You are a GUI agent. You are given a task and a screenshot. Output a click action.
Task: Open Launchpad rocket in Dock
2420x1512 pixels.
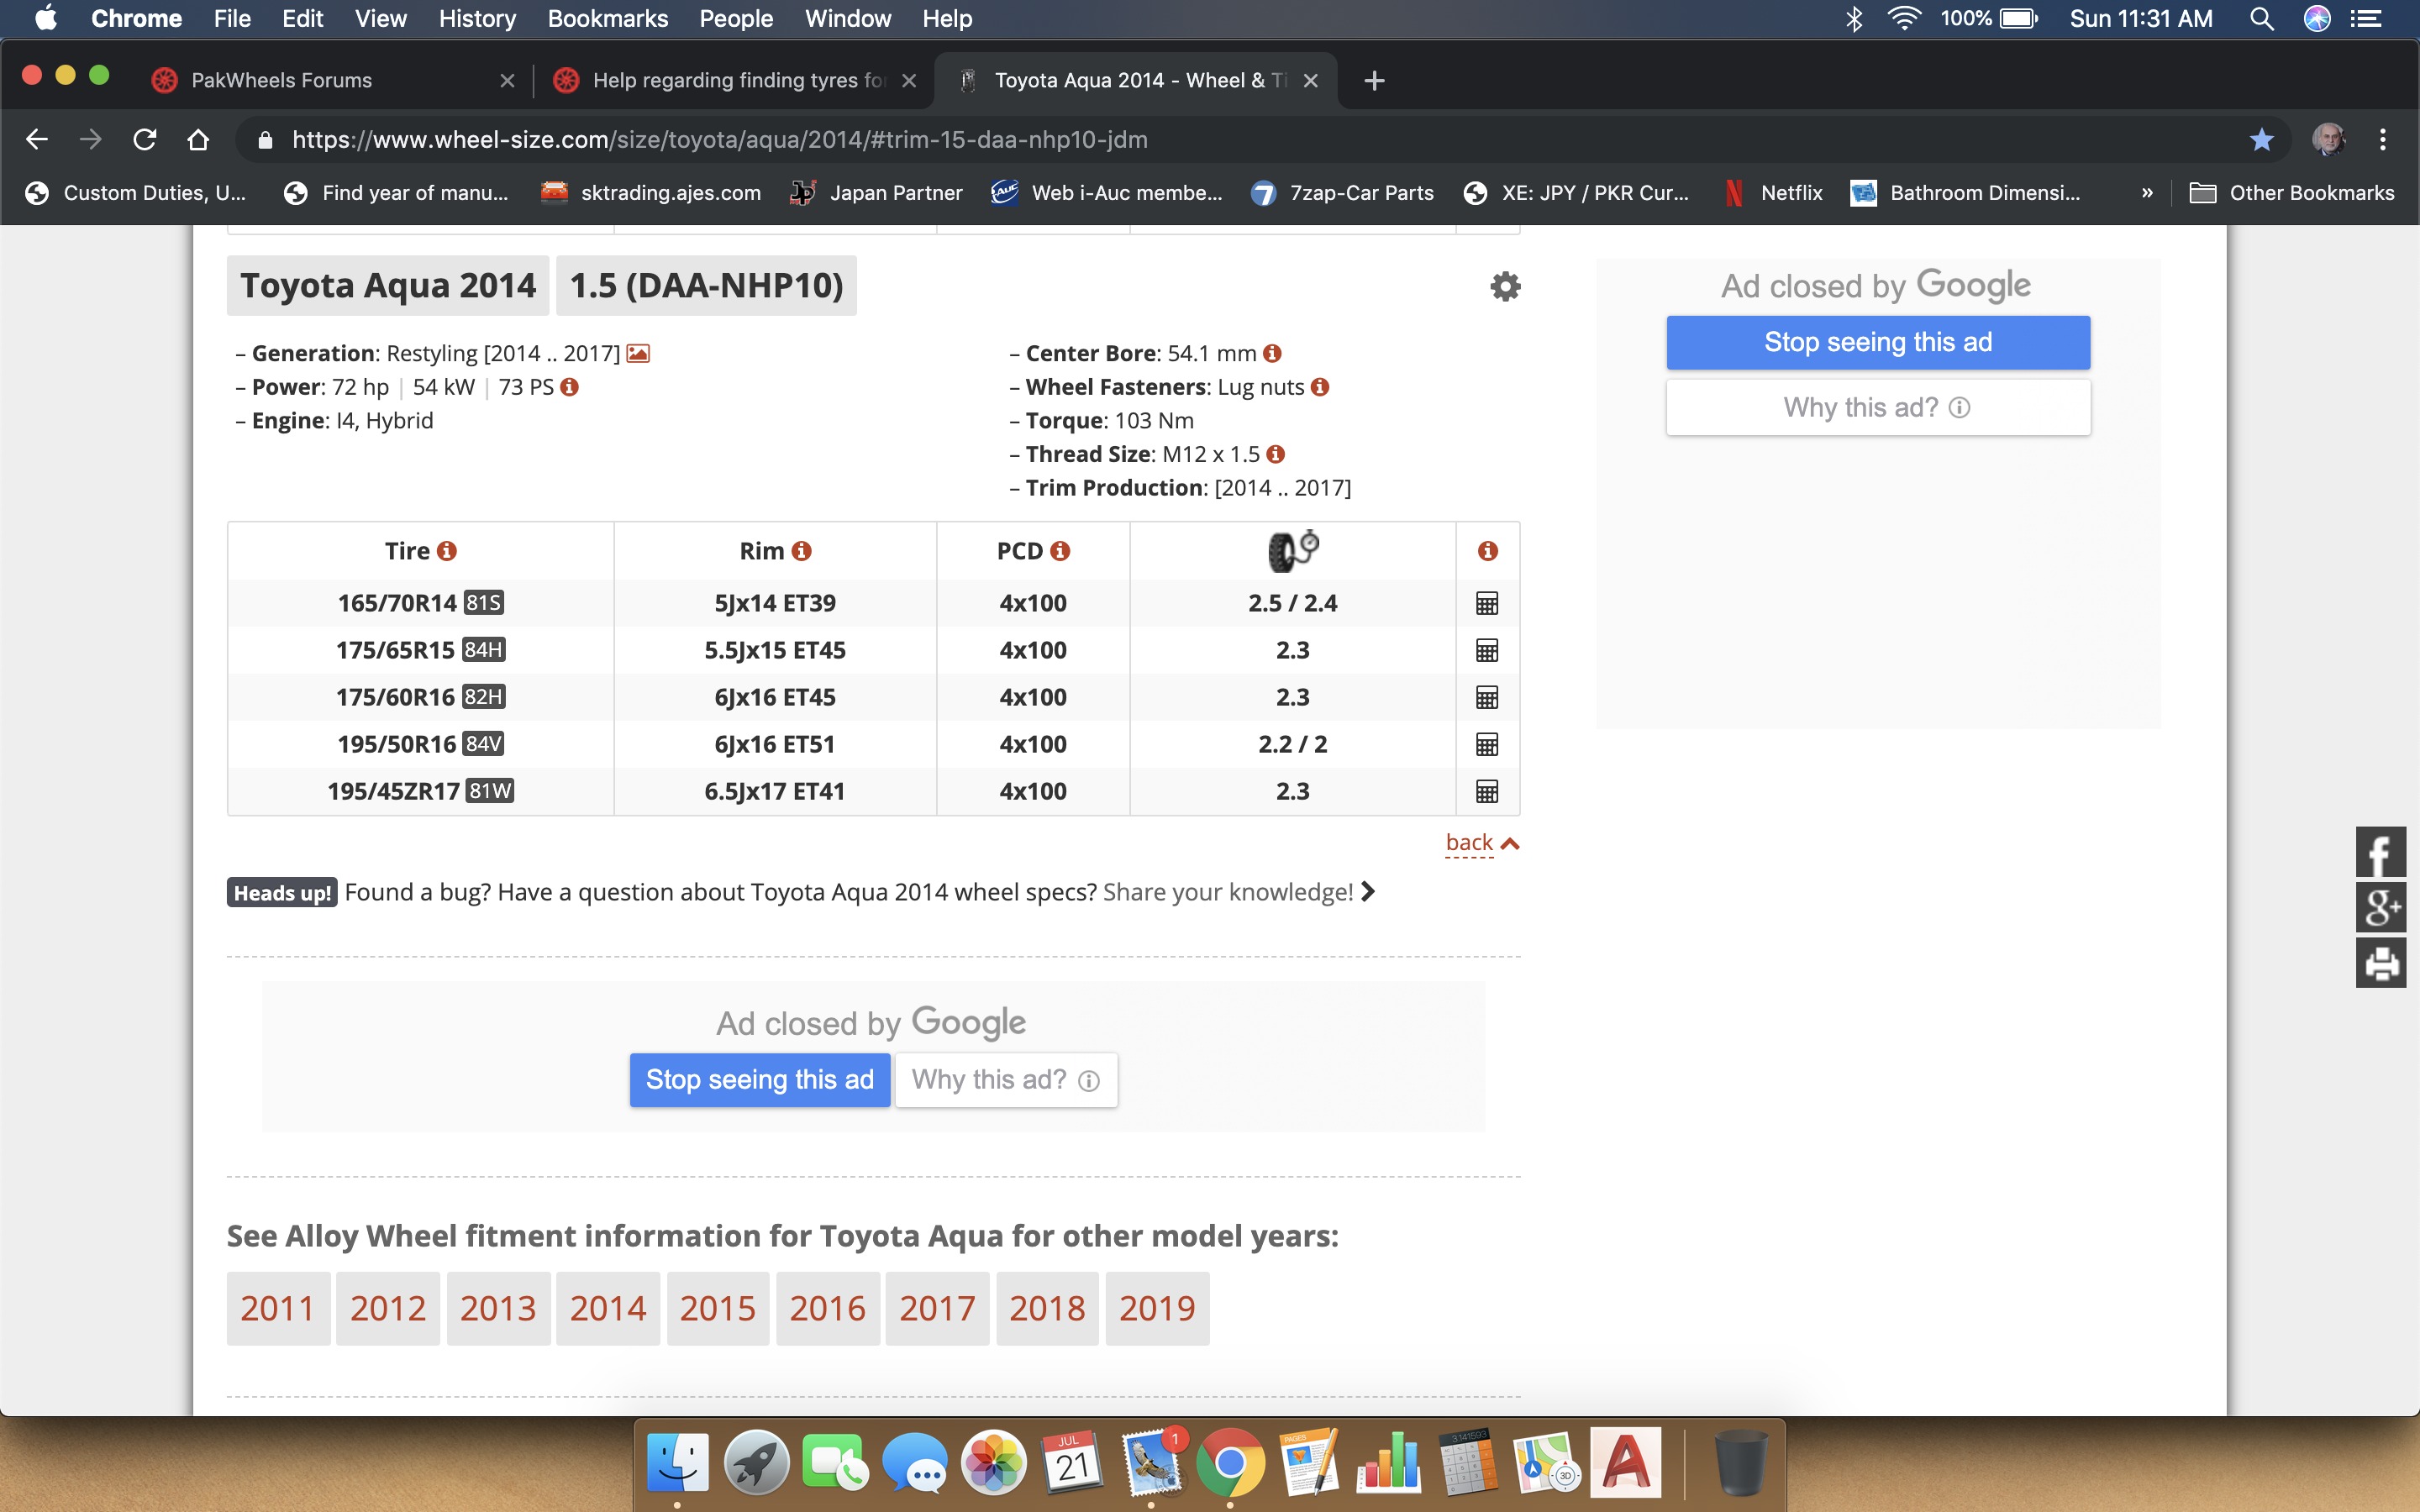click(756, 1463)
